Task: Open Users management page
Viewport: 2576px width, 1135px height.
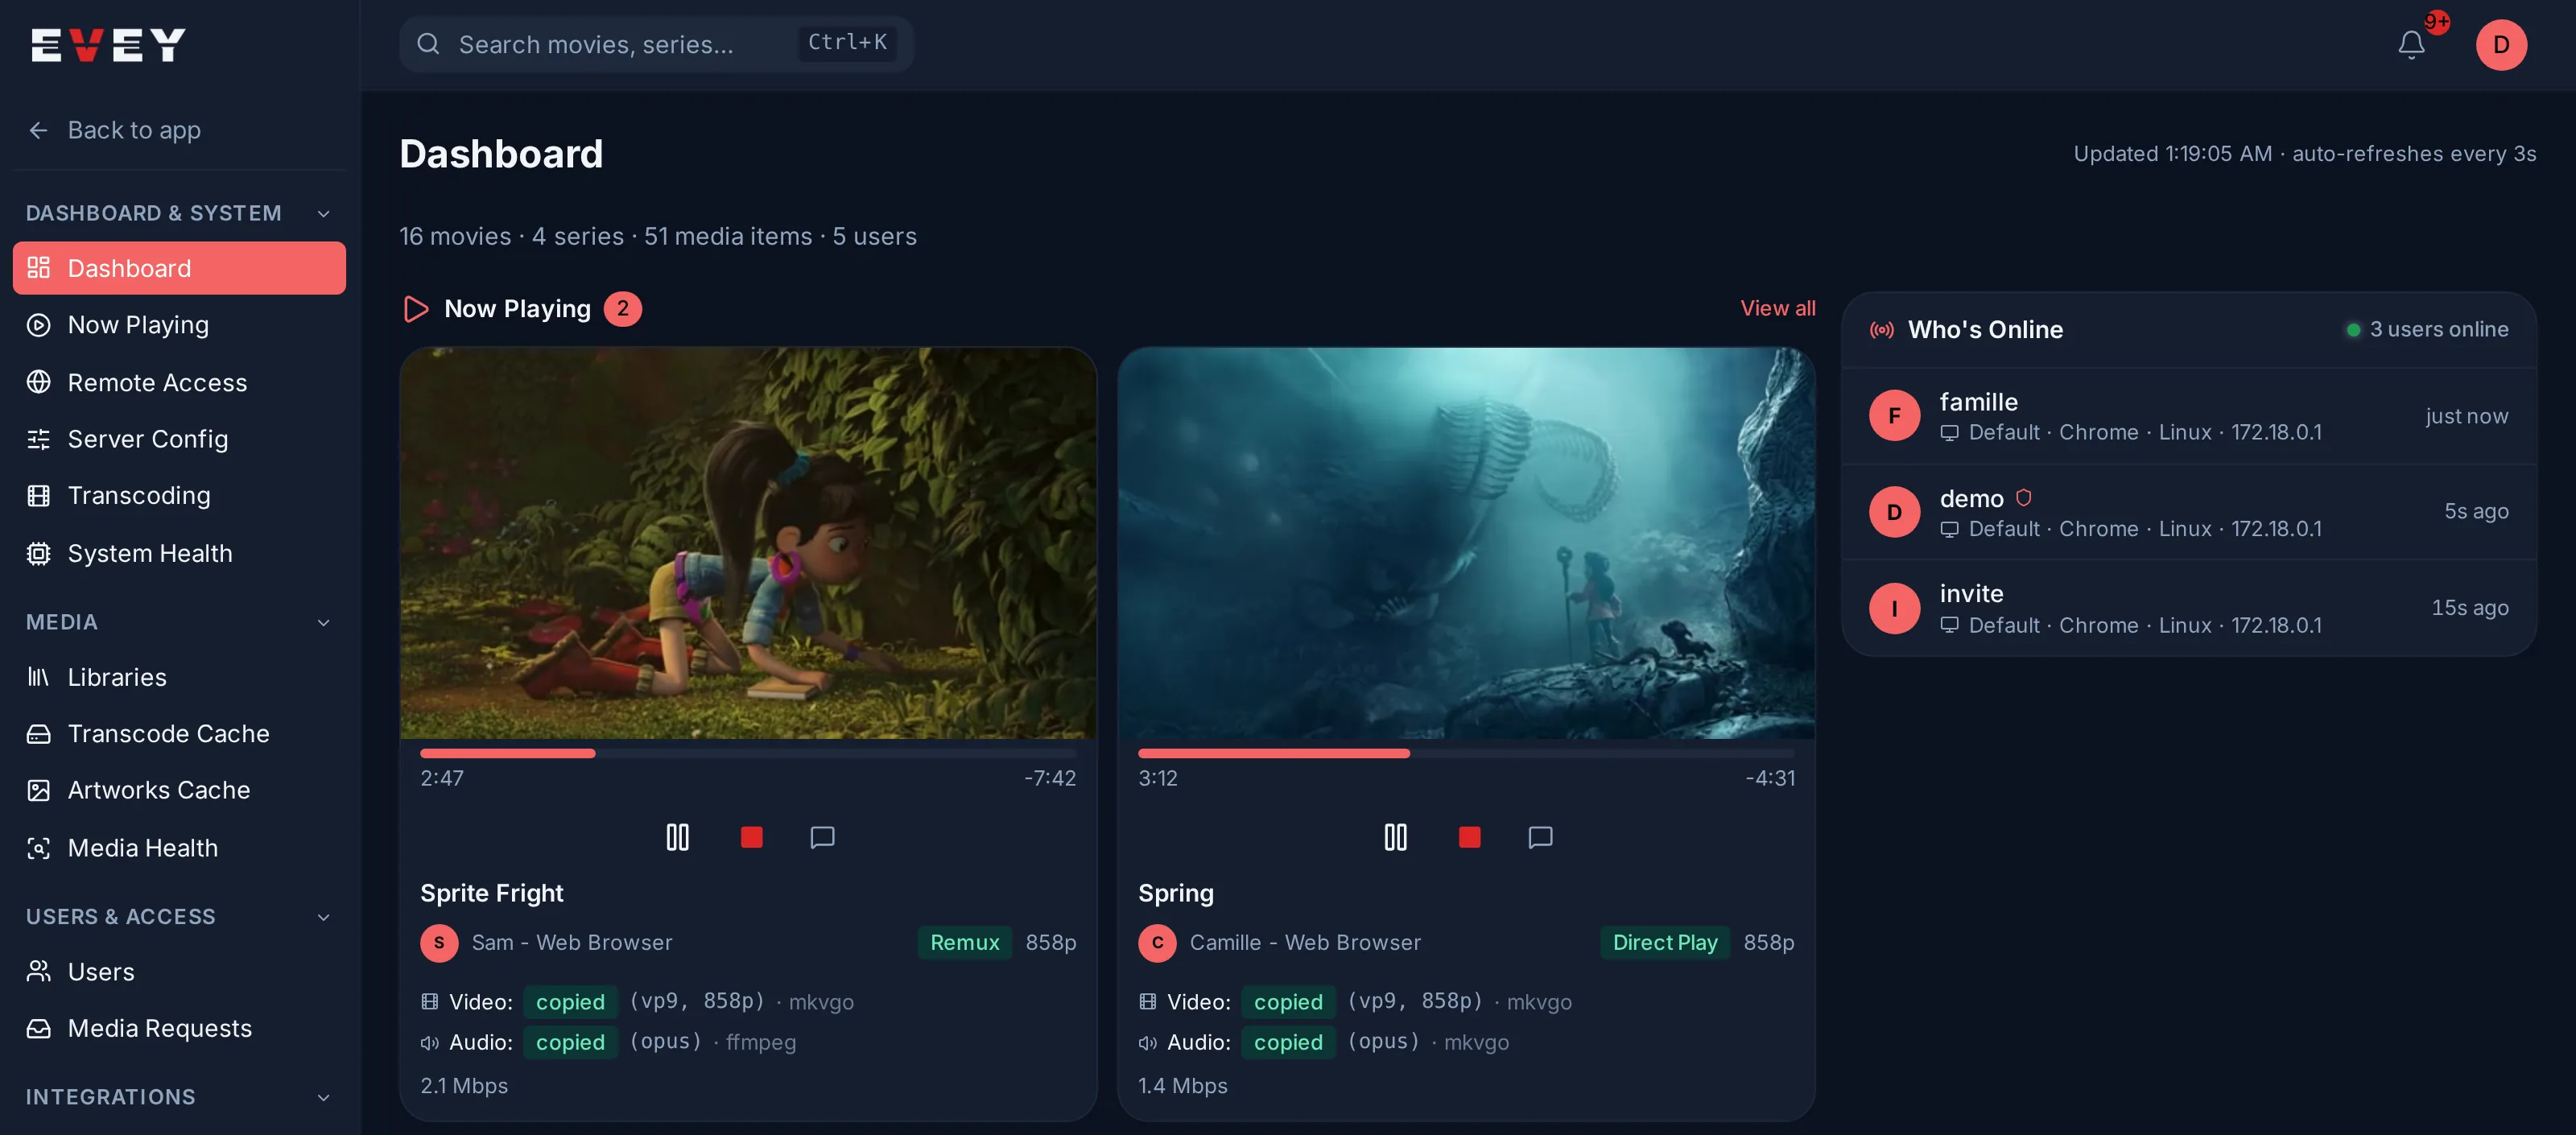Action: point(179,972)
